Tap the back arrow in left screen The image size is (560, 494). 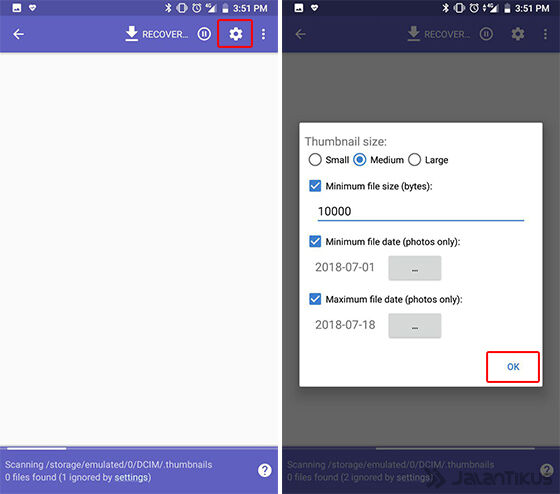[18, 34]
